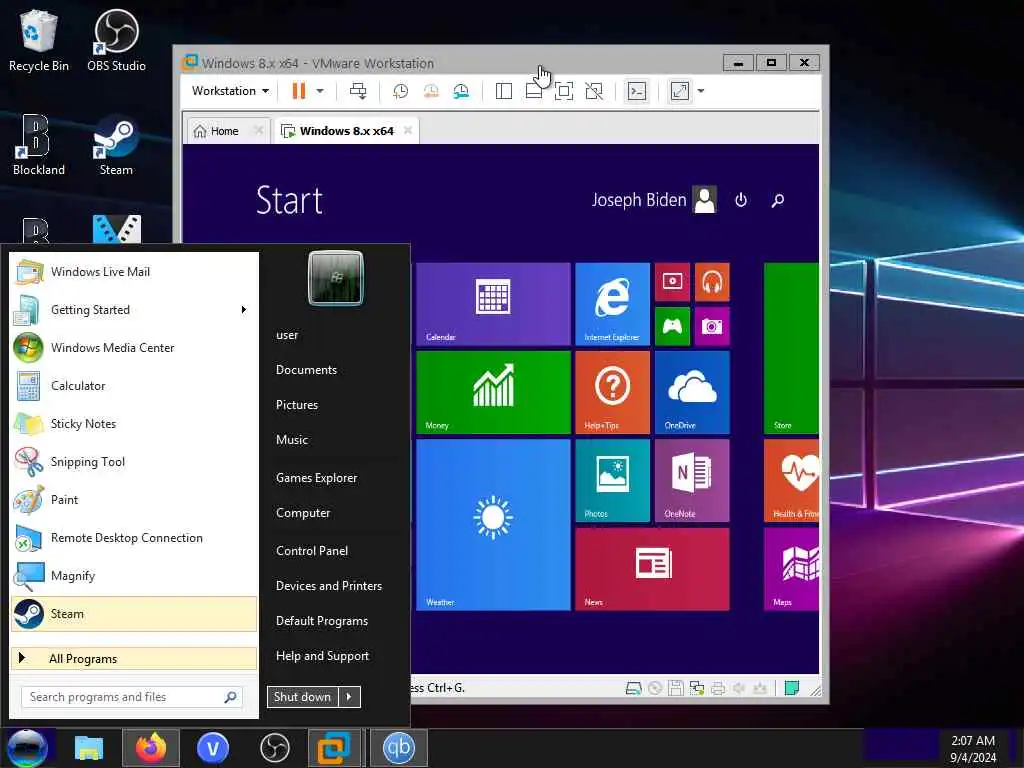This screenshot has height=768, width=1024.
Task: Open the OneNote tile
Action: pyautogui.click(x=692, y=480)
